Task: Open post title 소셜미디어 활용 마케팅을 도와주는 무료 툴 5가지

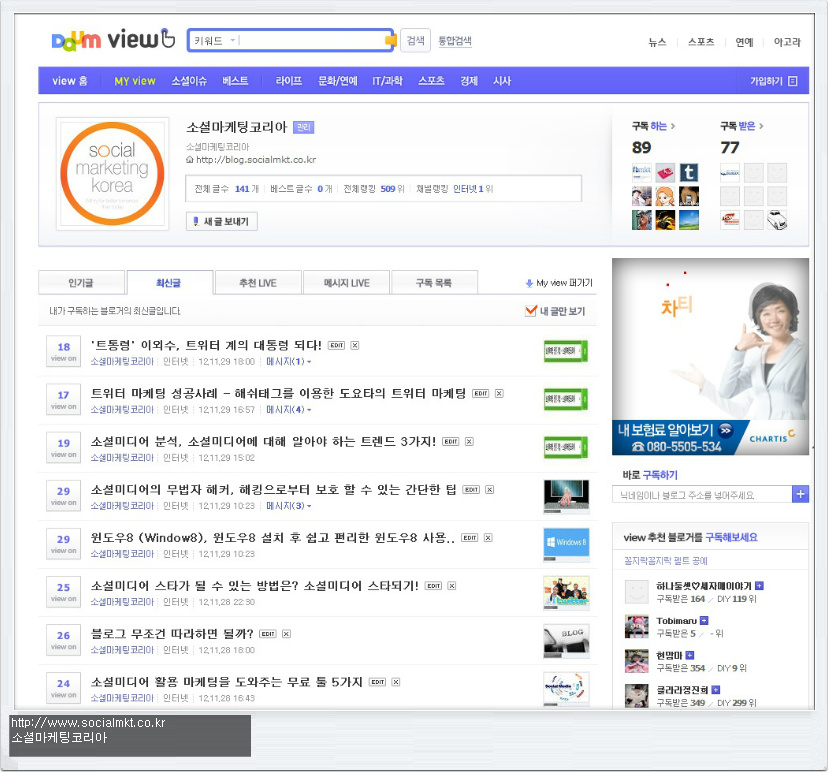Action: 227,682
